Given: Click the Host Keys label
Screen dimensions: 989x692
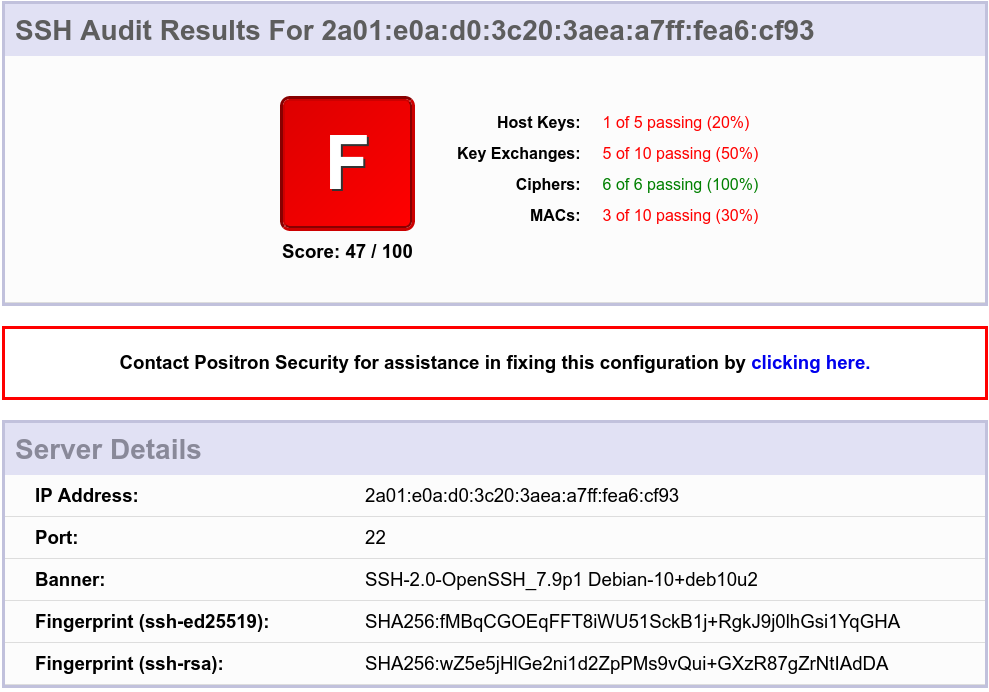Looking at the screenshot, I should pyautogui.click(x=538, y=123).
